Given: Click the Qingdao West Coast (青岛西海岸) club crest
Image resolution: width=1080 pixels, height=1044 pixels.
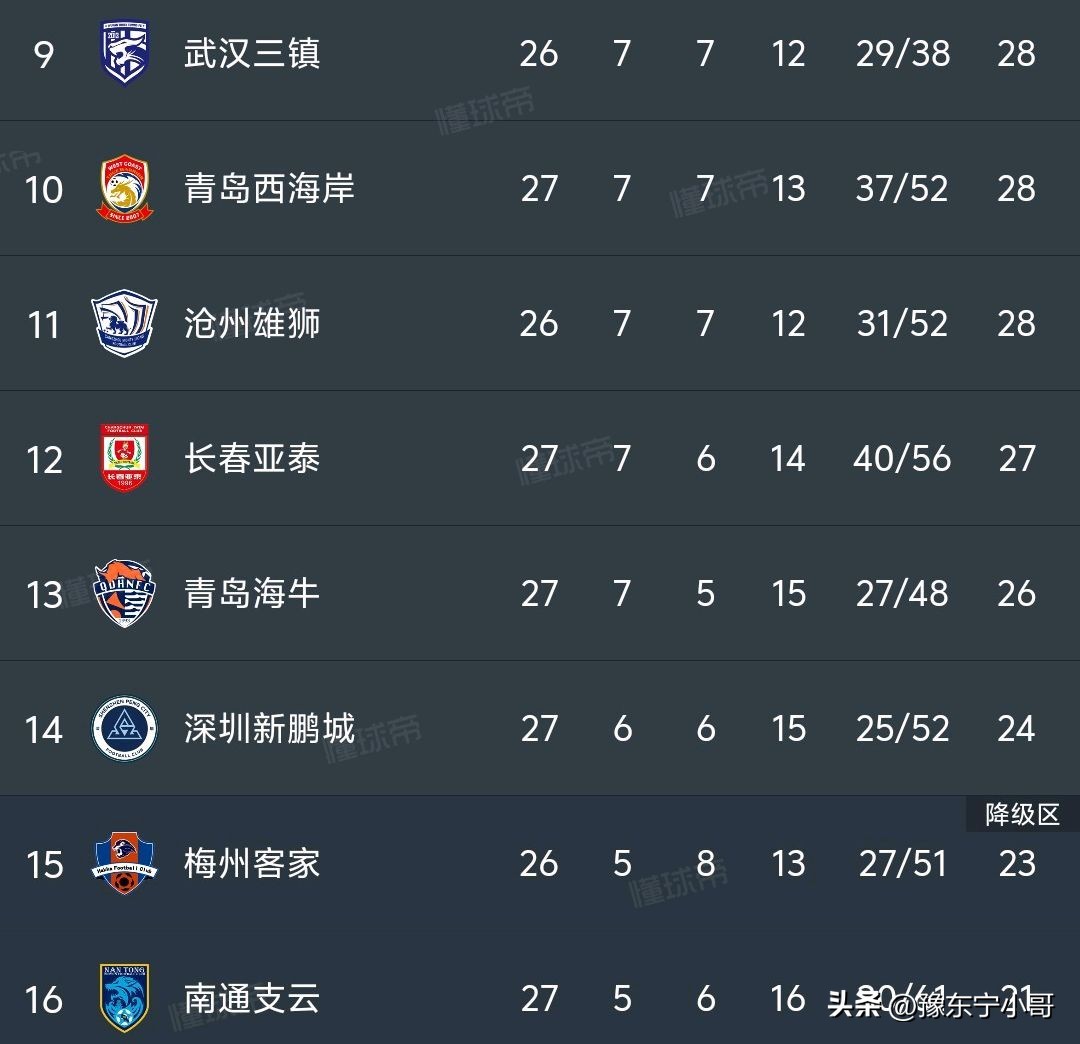Looking at the screenshot, I should coord(125,189).
